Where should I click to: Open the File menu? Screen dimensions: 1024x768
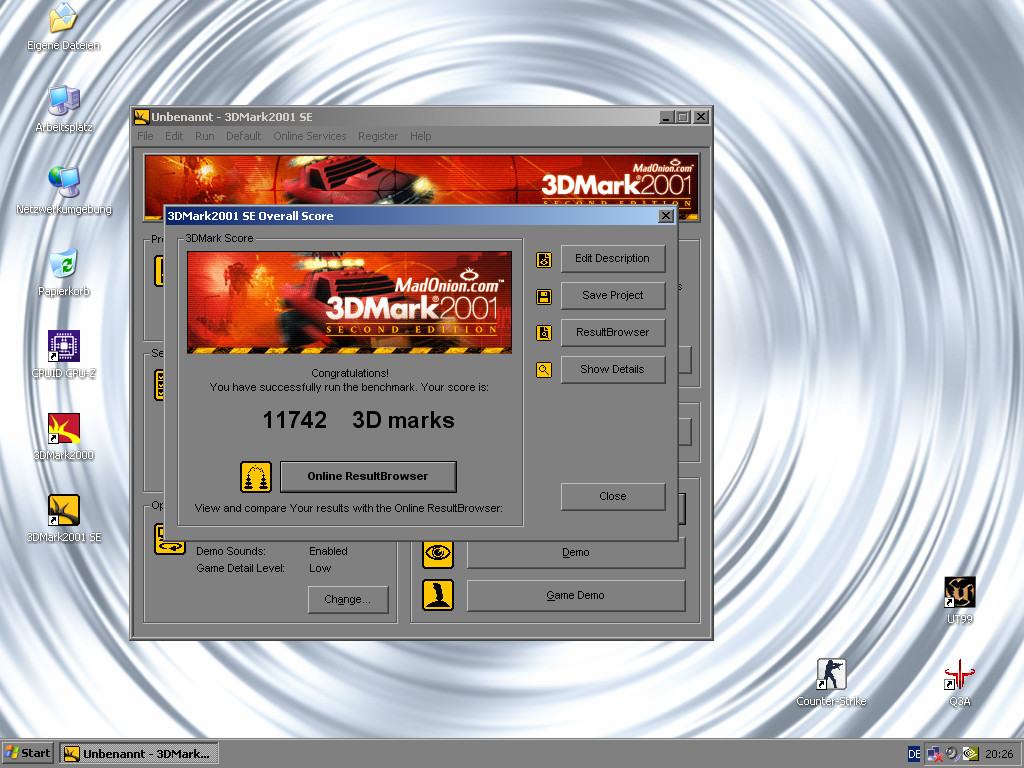click(145, 136)
